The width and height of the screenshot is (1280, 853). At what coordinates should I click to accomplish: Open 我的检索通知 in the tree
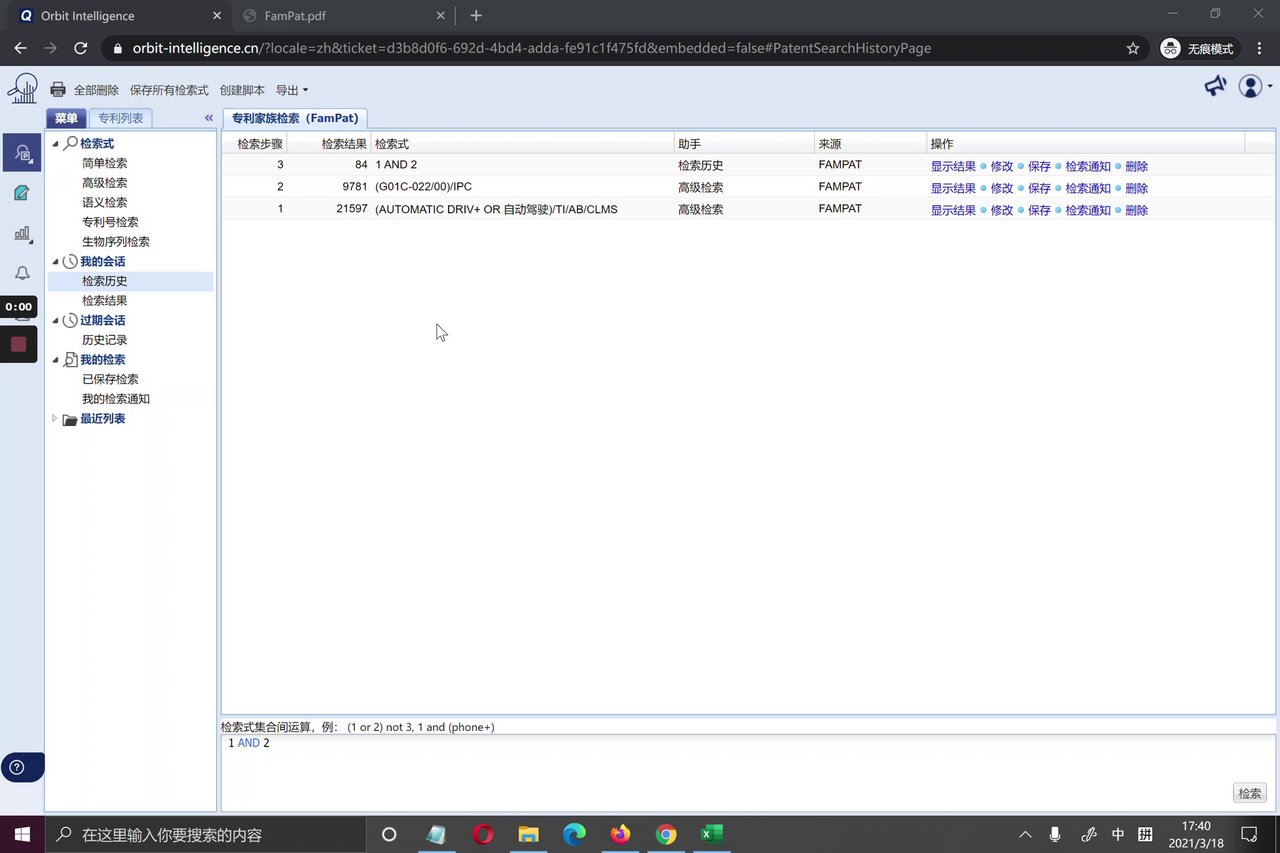point(115,399)
